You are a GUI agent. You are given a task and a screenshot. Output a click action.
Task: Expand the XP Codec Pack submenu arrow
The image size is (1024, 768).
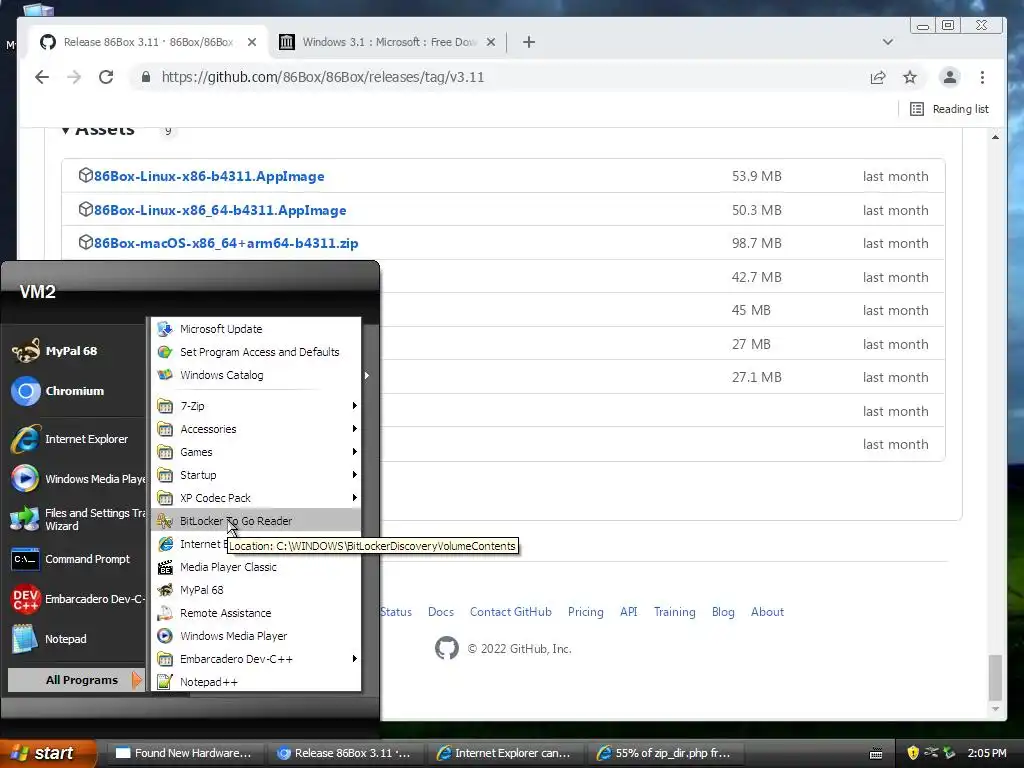355,498
